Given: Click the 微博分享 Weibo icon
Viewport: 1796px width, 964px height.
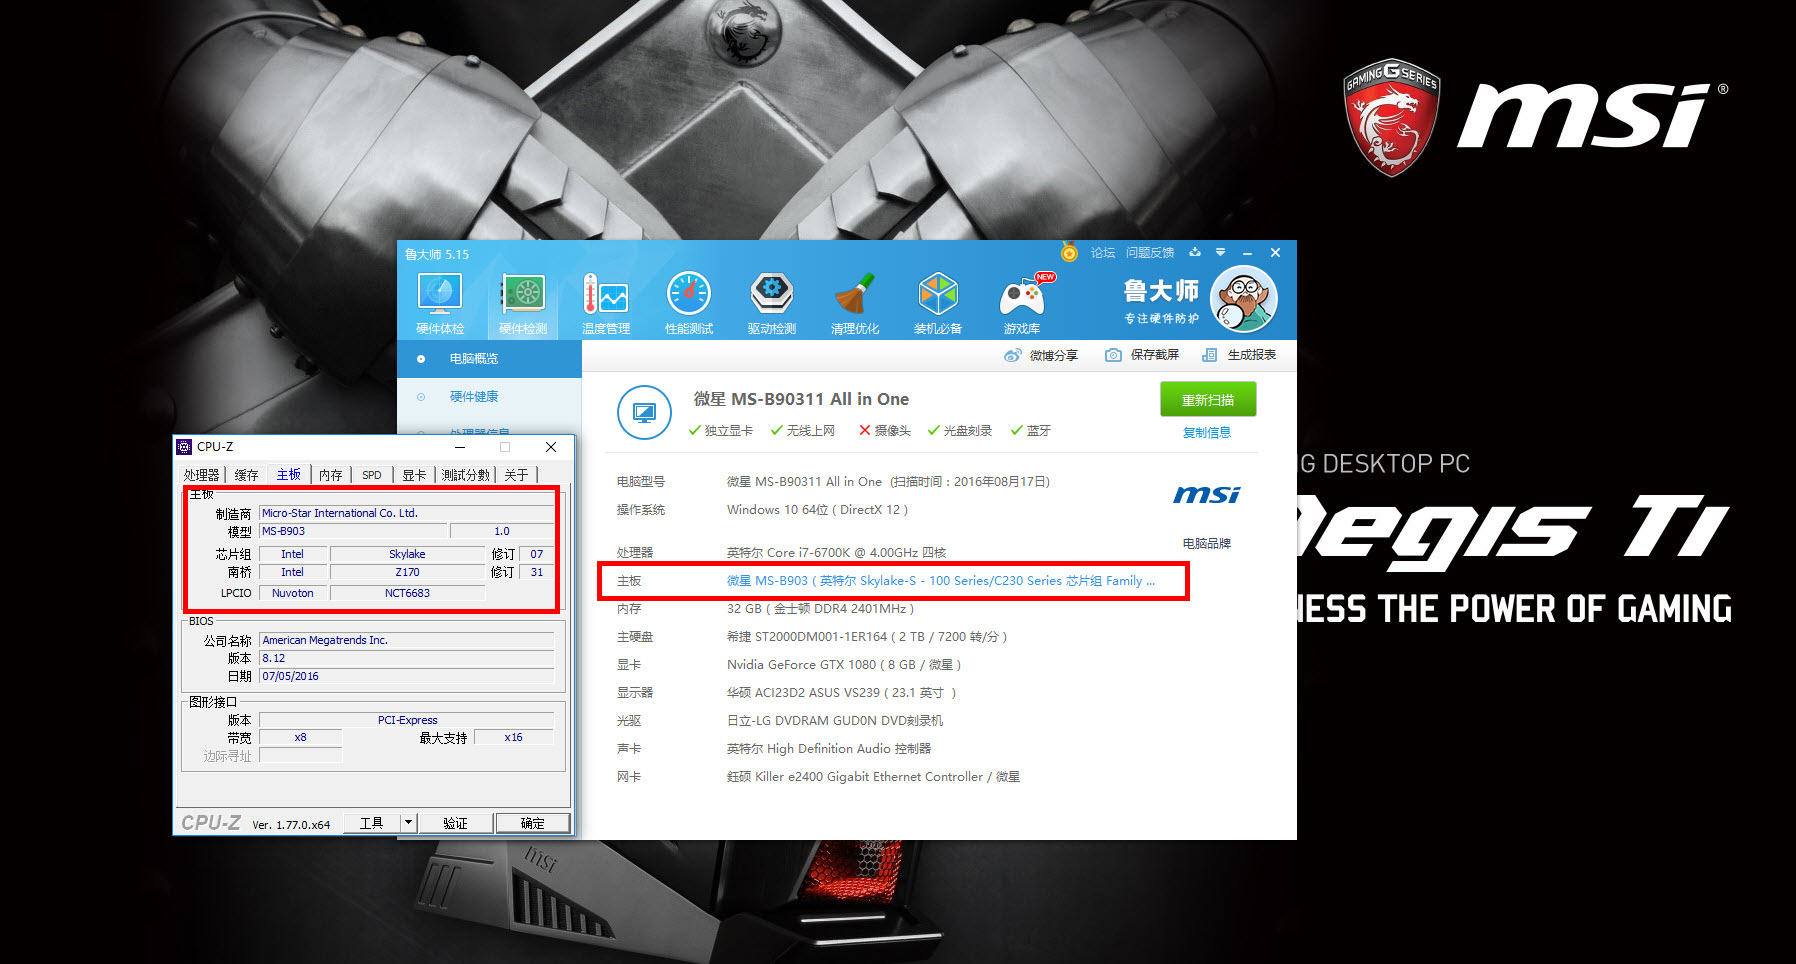Looking at the screenshot, I should (1013, 355).
